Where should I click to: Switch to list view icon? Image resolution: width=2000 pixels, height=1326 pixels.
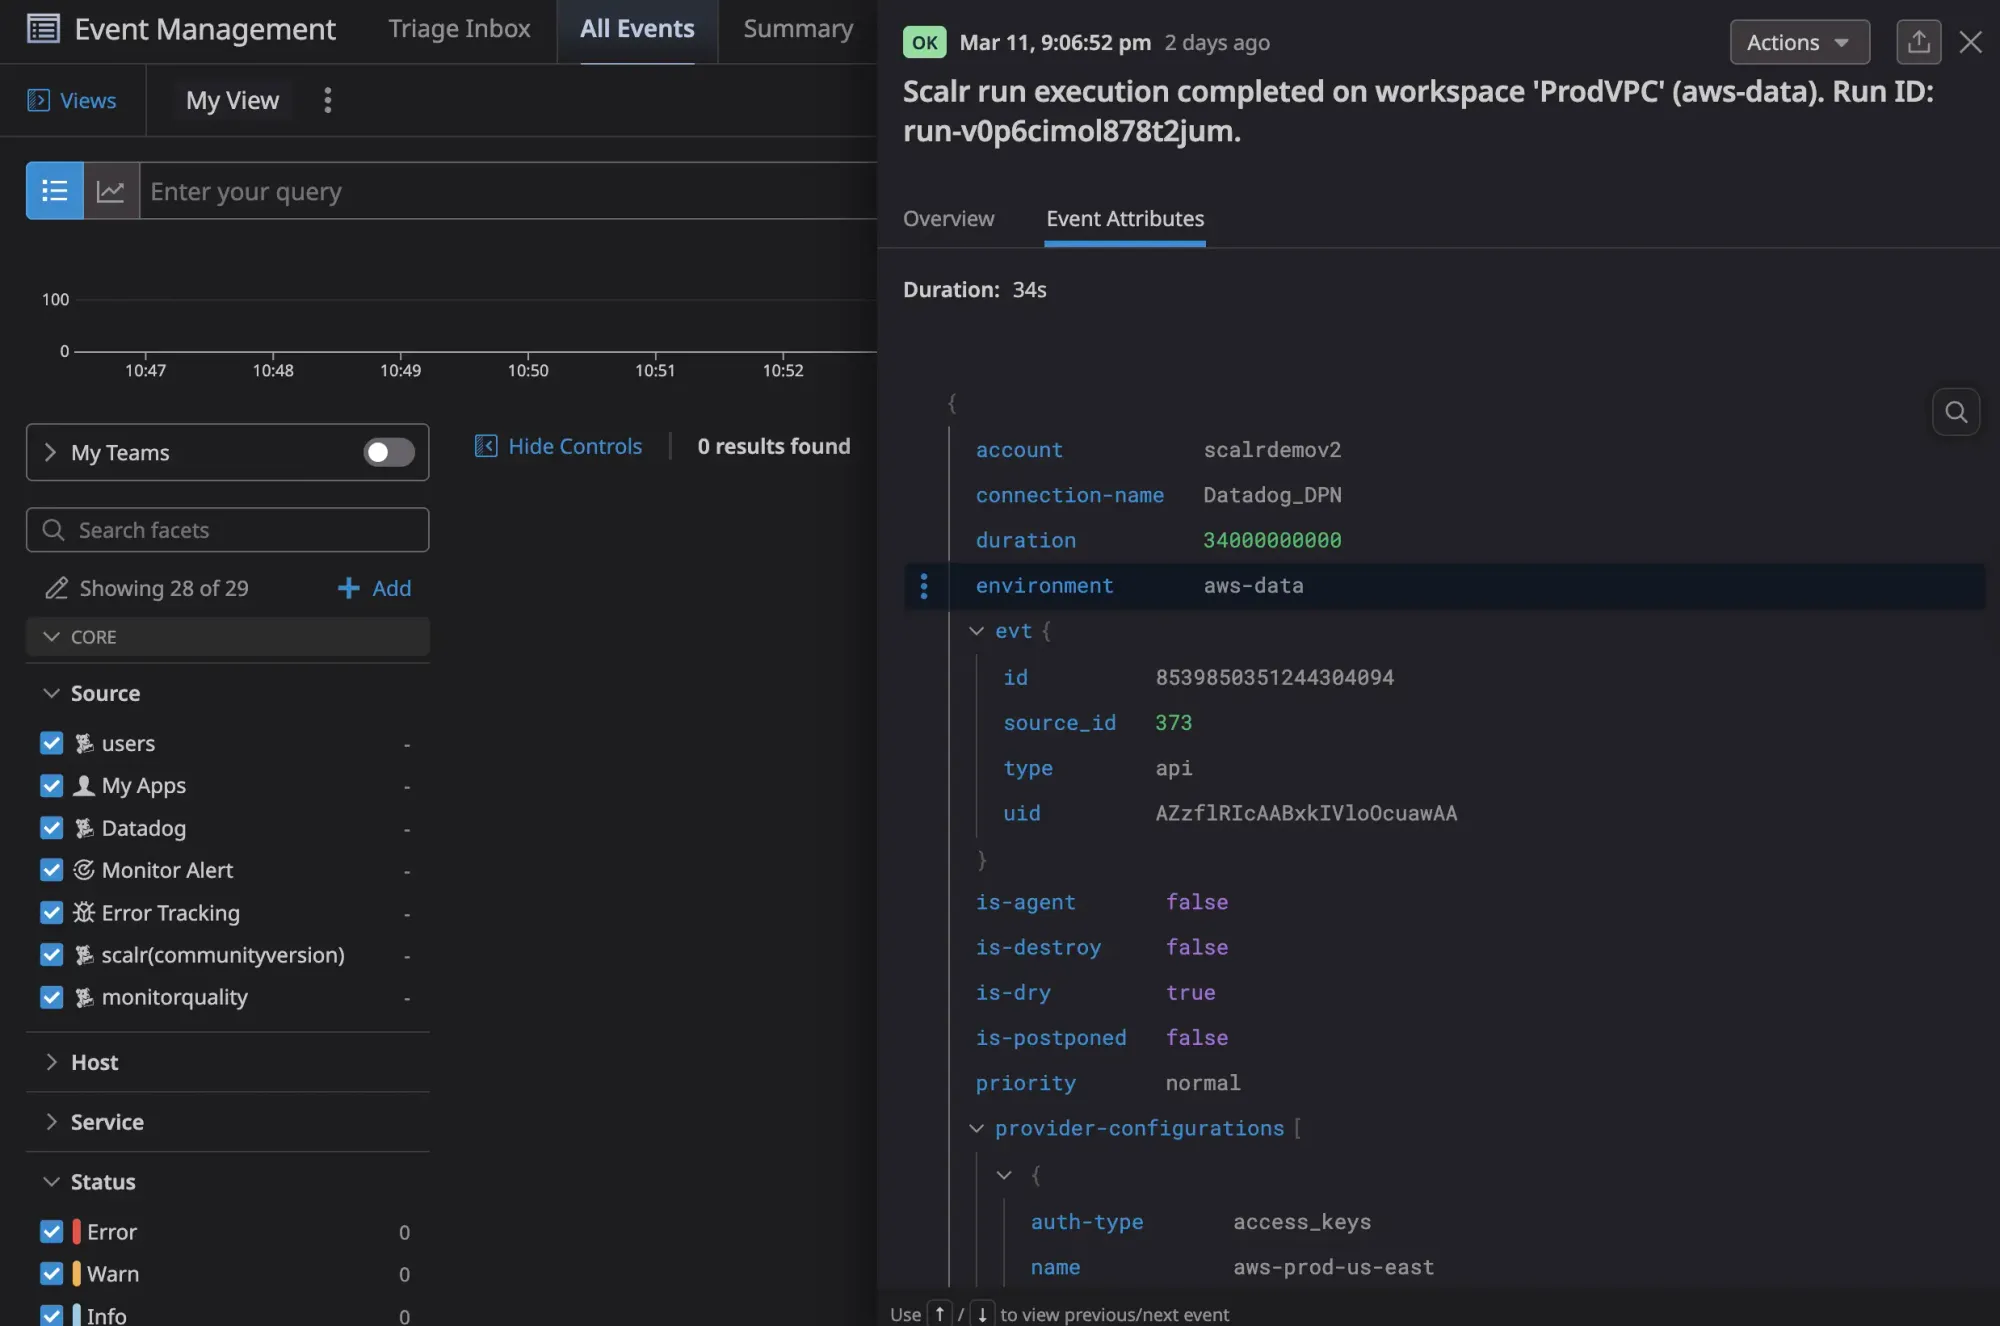pyautogui.click(x=54, y=191)
